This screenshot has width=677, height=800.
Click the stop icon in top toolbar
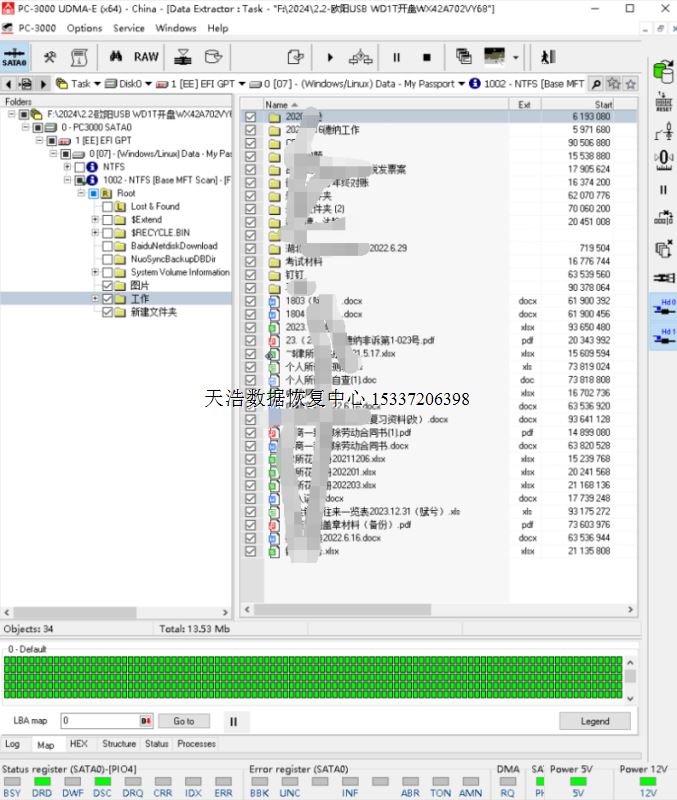(426, 57)
